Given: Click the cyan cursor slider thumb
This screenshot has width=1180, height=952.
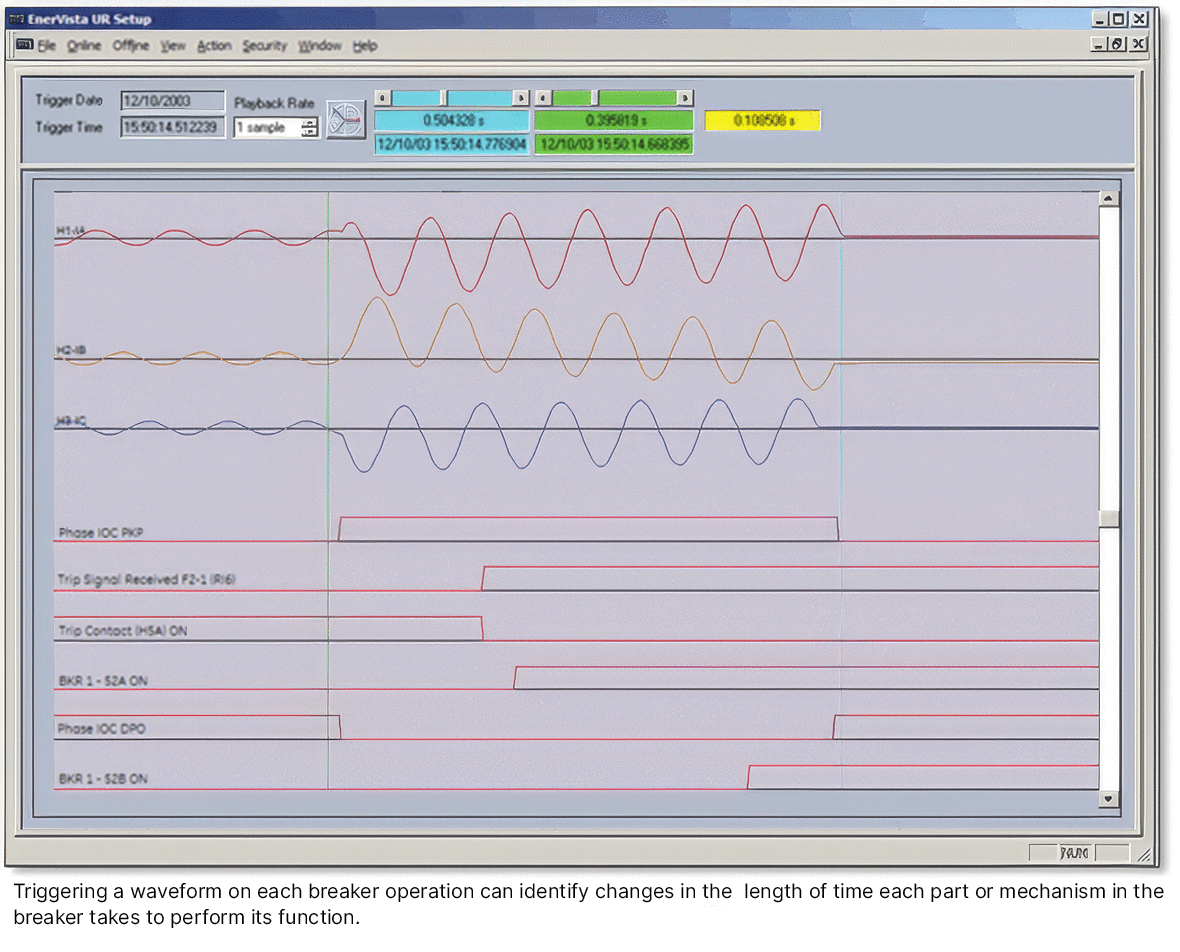Looking at the screenshot, I should click(x=444, y=98).
